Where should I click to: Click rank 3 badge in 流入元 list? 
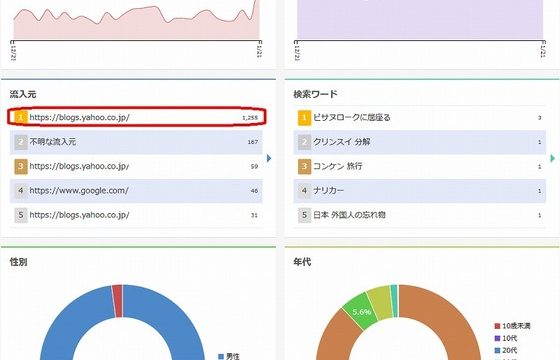coord(21,166)
